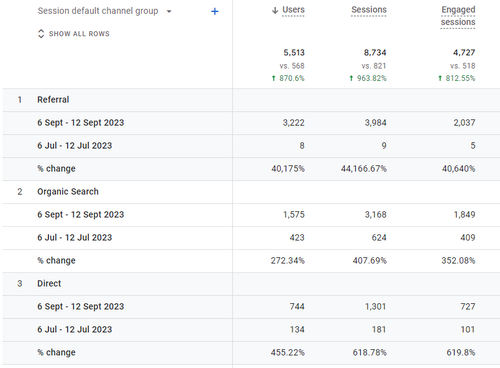This screenshot has width=500, height=368.
Task: Click Direct sessions change 618.78%
Action: [370, 353]
